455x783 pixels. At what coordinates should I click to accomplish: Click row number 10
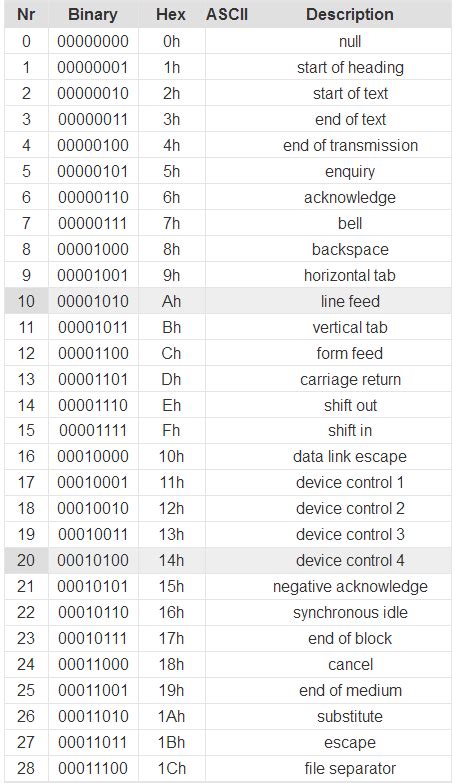point(26,301)
